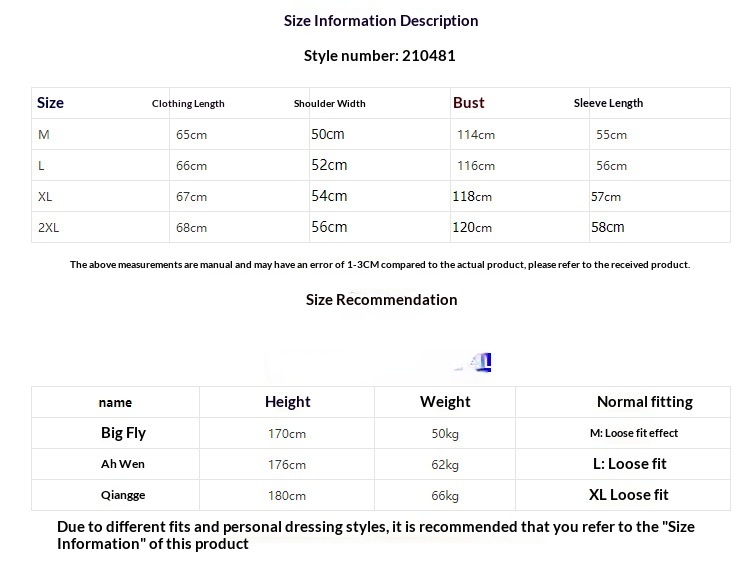Image resolution: width=747 pixels, height=583 pixels.
Task: Click the 58cm sleeve length cell
Action: 607,227
